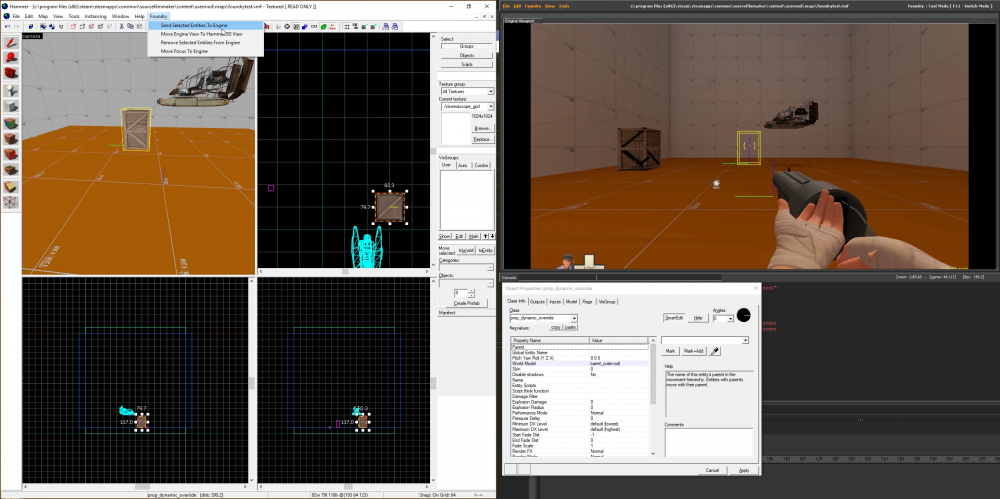Expand the Texture group dropdown
Viewport: 1000px width, 499px height.
(x=489, y=91)
